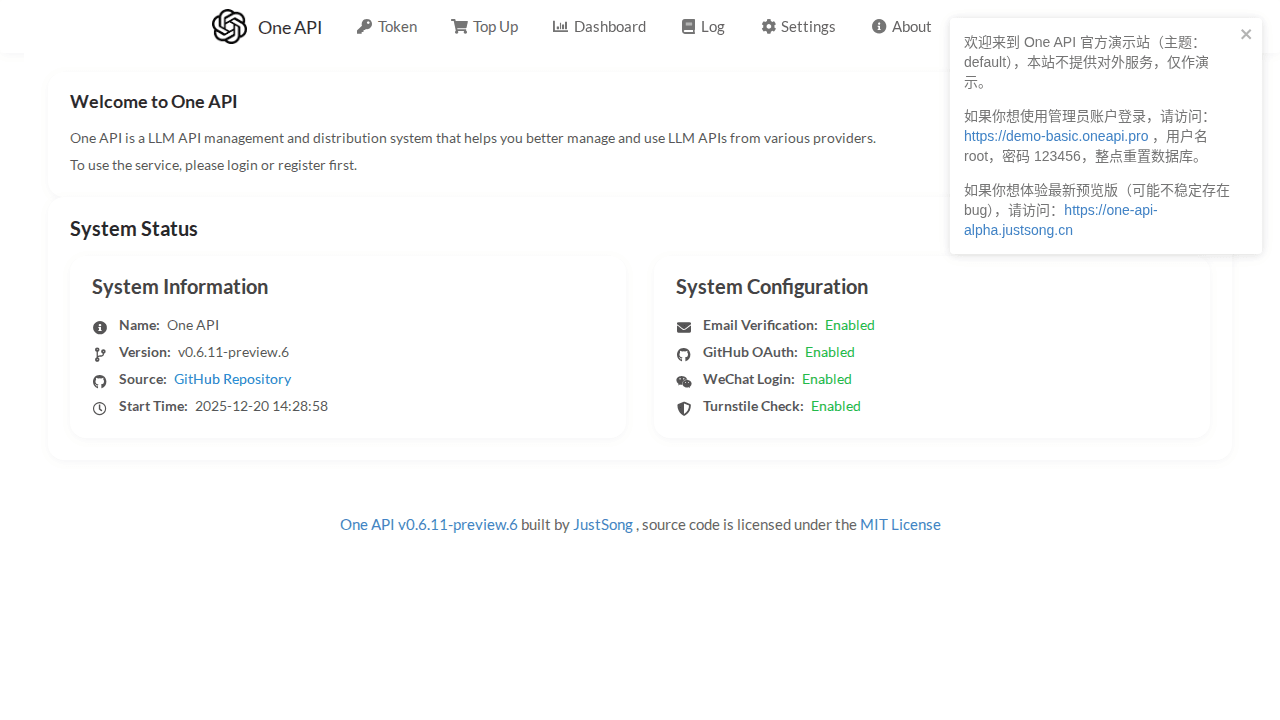1280x720 pixels.
Task: Click the key icon beside Token
Action: tap(364, 27)
